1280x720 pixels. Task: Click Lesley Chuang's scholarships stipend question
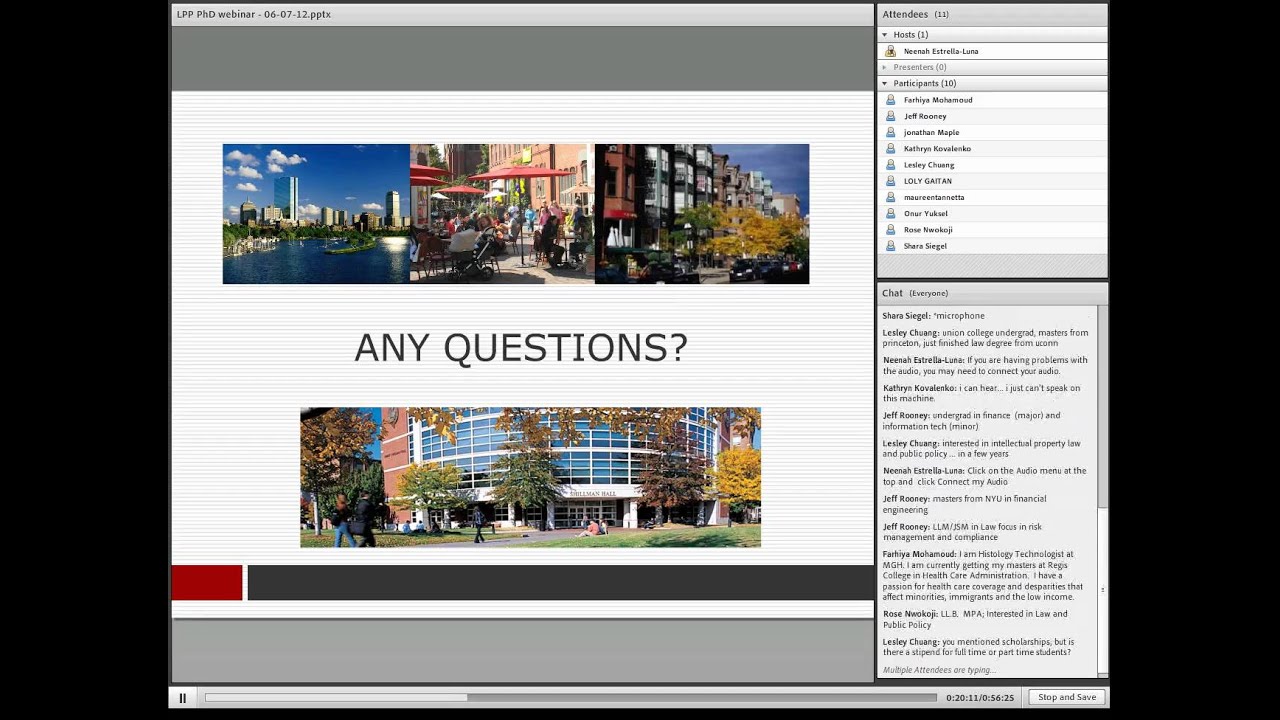[979, 647]
